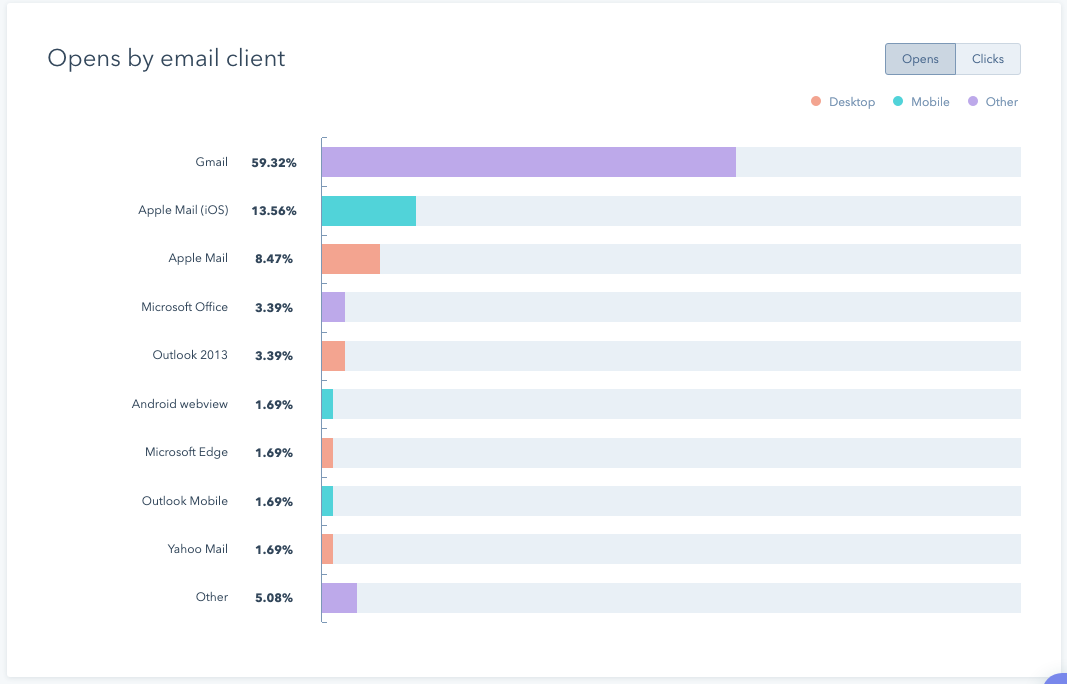Click the Outlook 2013 bar
Image resolution: width=1067 pixels, height=684 pixels.
coord(332,355)
